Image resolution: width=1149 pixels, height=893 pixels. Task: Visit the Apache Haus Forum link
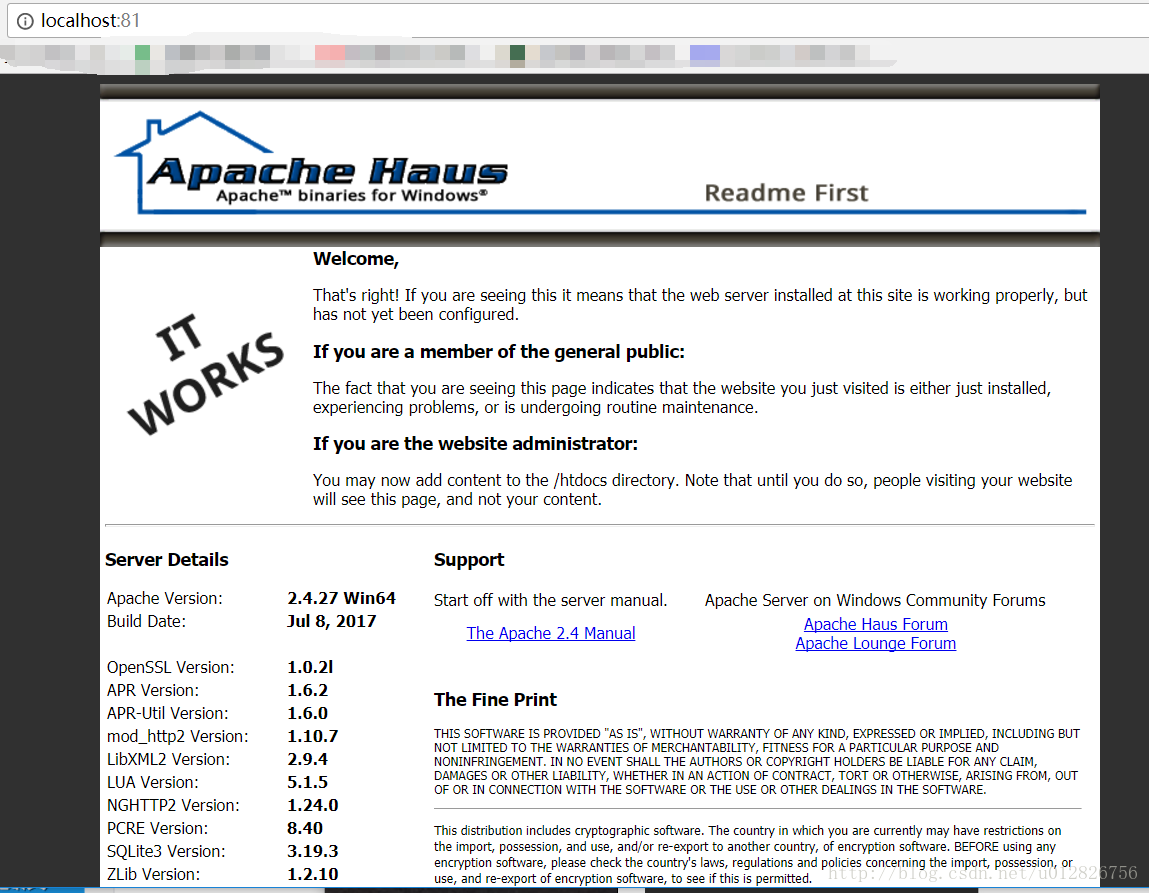[876, 624]
